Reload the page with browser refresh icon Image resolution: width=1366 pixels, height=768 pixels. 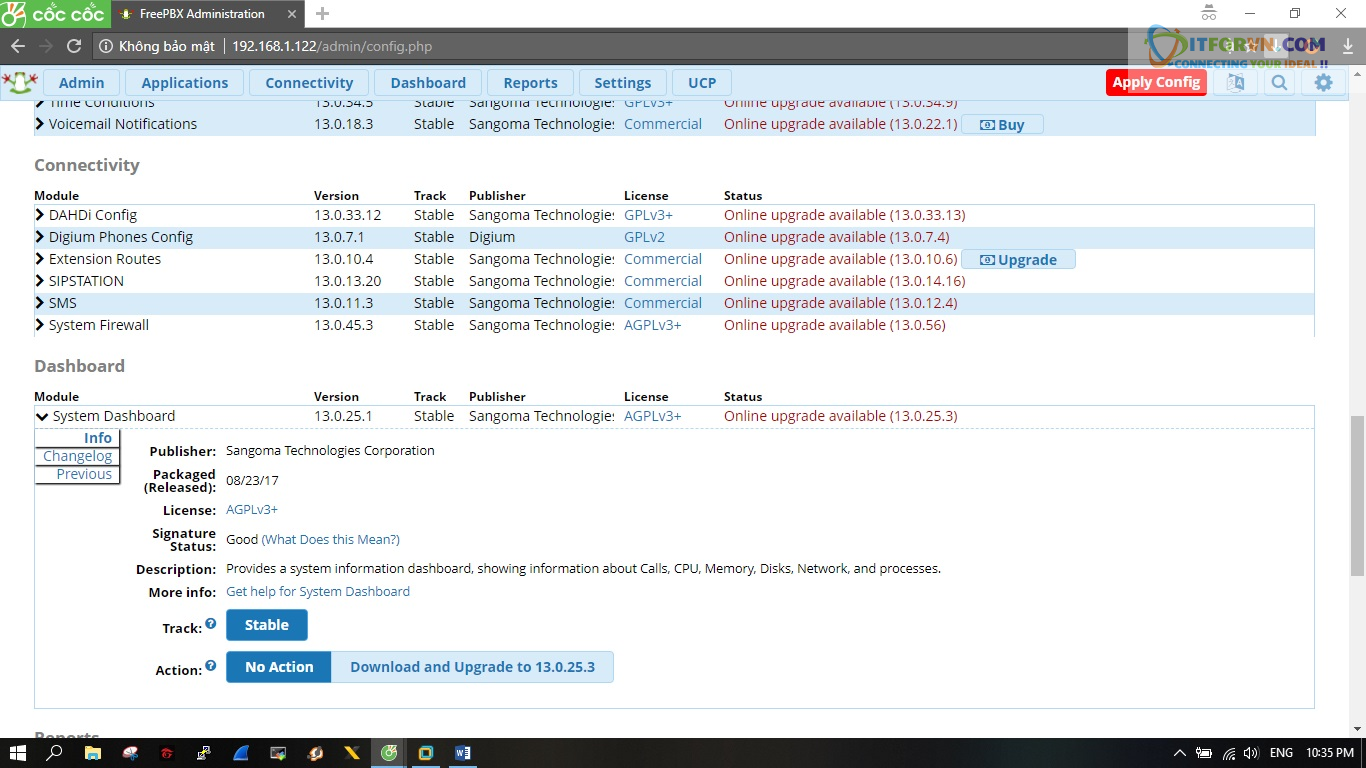pos(74,46)
